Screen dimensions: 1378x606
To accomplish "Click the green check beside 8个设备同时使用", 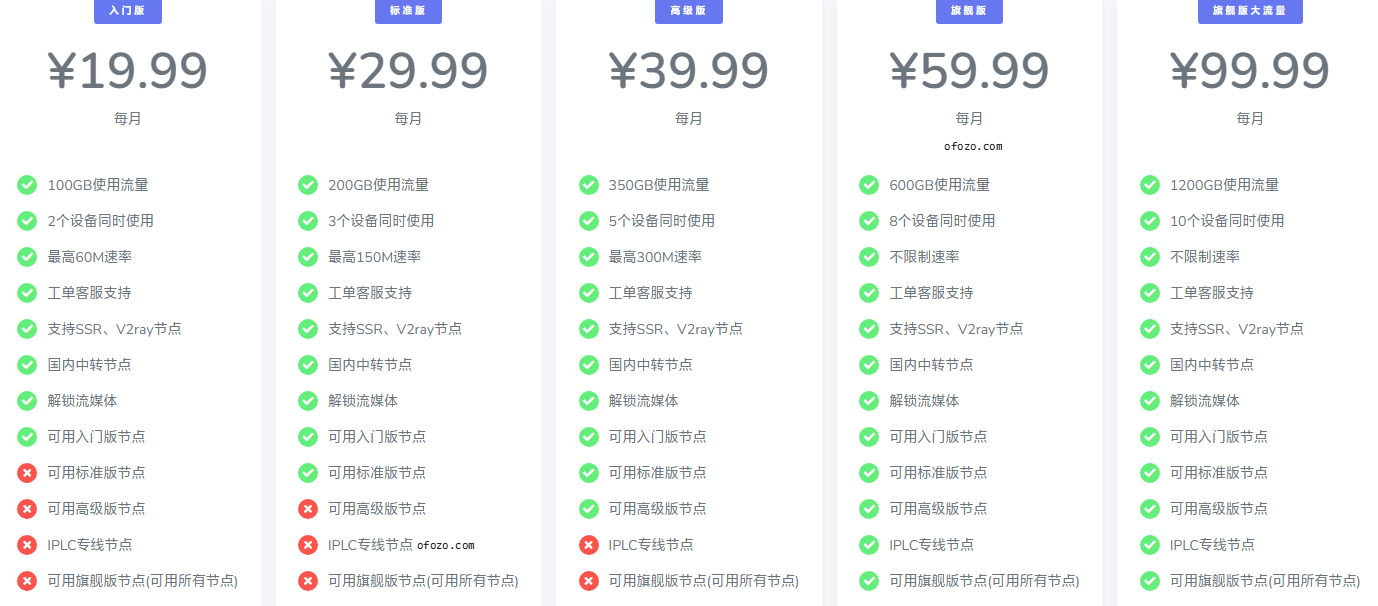I will (869, 221).
